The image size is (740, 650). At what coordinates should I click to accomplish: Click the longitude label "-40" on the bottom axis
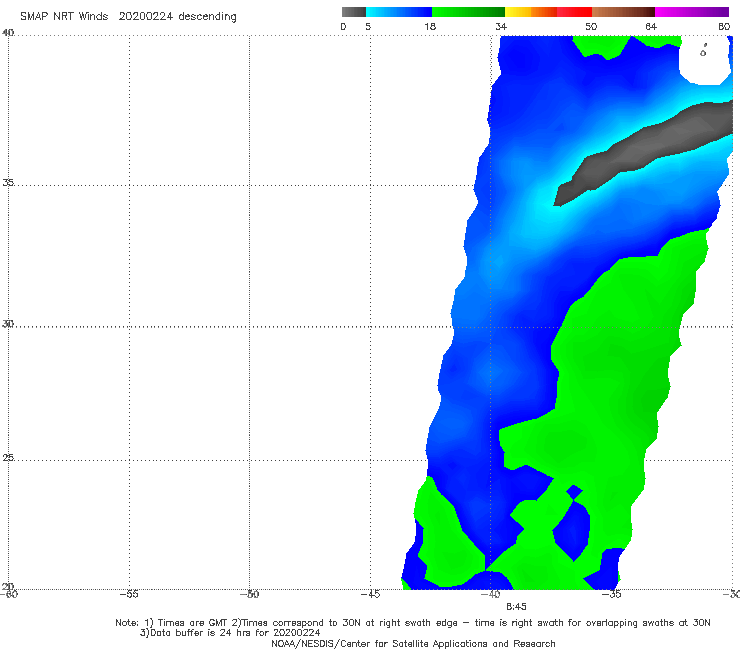pyautogui.click(x=490, y=594)
